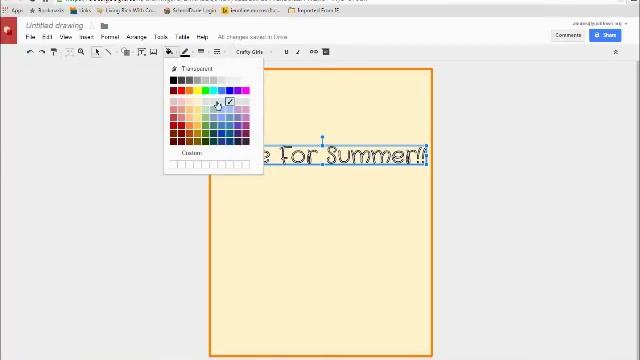Viewport: 640px width, 360px height.
Task: Click the Zoom to fit icon
Action: 69,52
